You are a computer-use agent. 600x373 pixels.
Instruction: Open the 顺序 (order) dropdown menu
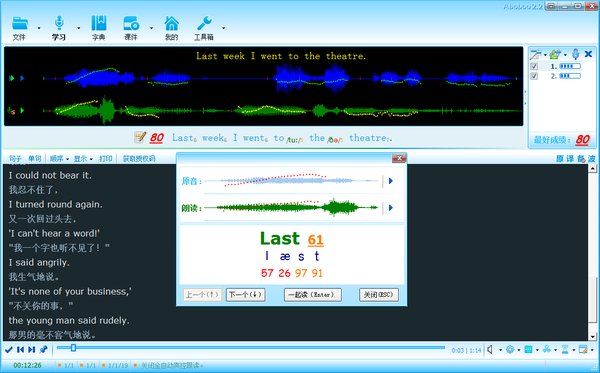tap(59, 158)
